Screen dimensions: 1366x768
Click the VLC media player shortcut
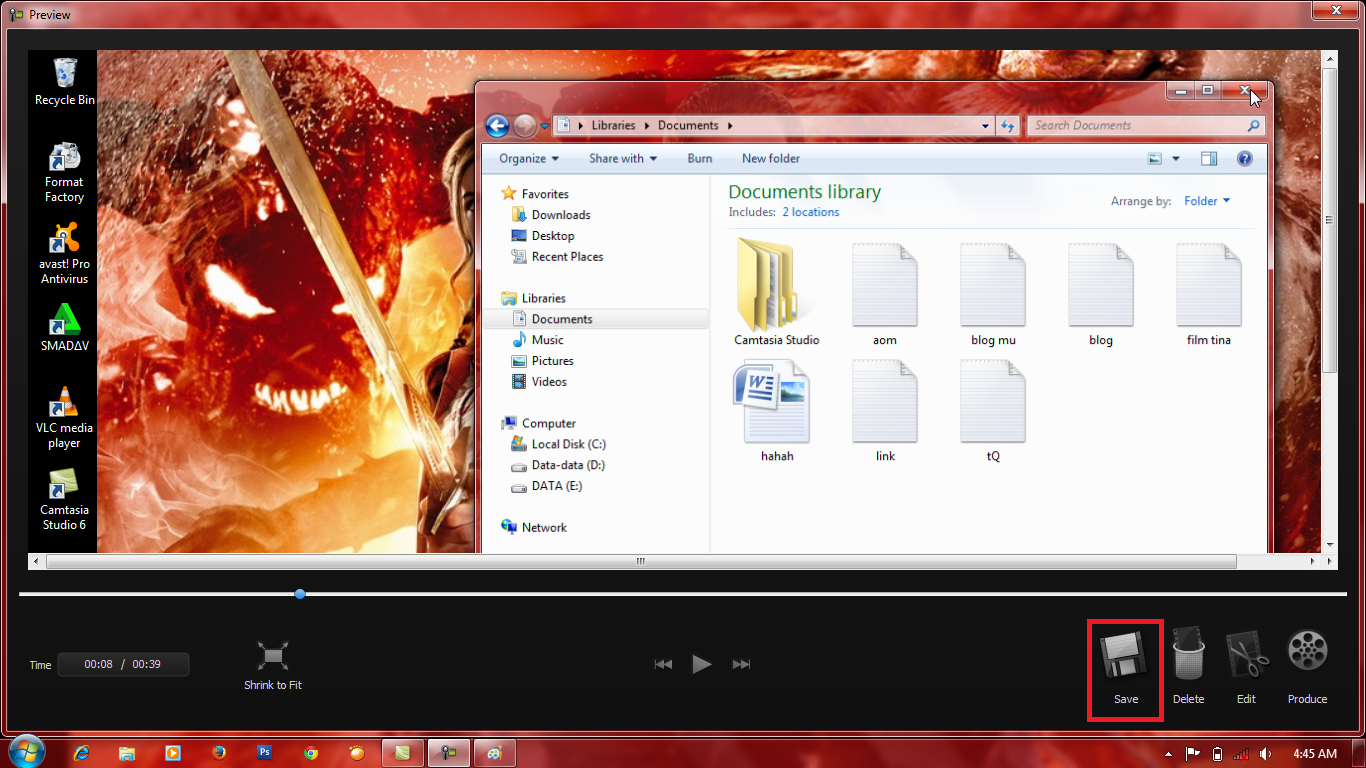click(x=64, y=418)
